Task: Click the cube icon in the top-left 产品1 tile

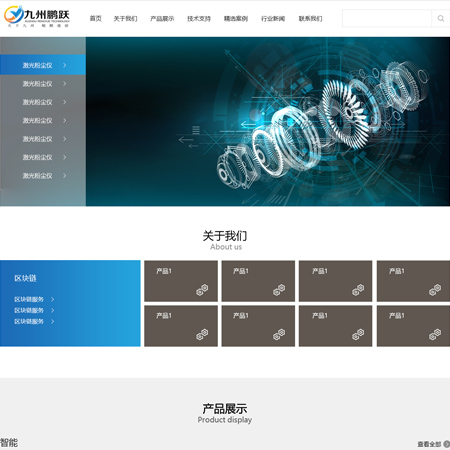Action: click(x=202, y=290)
